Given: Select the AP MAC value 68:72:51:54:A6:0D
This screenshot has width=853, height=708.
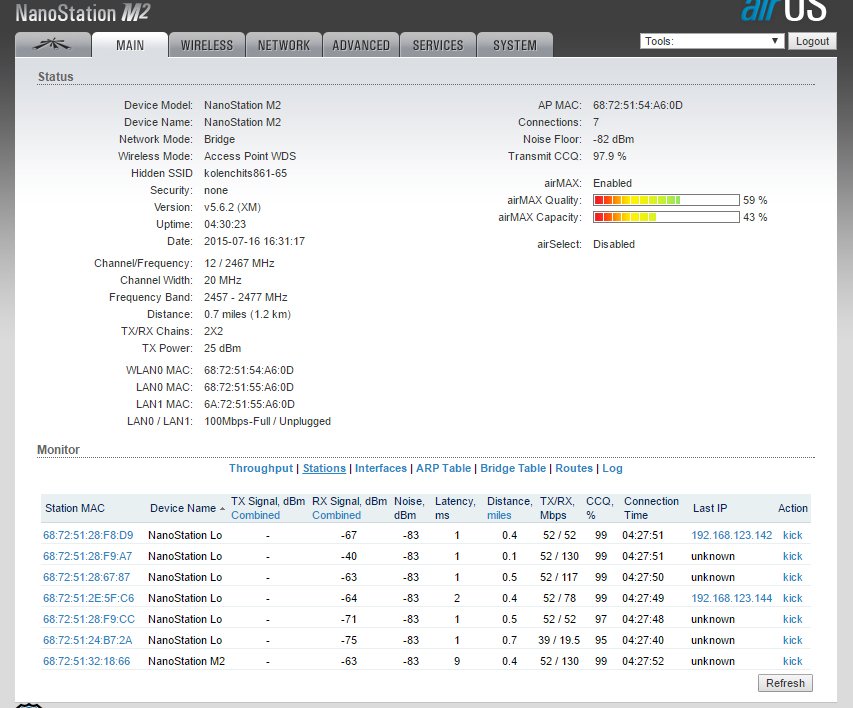Looking at the screenshot, I should point(638,105).
